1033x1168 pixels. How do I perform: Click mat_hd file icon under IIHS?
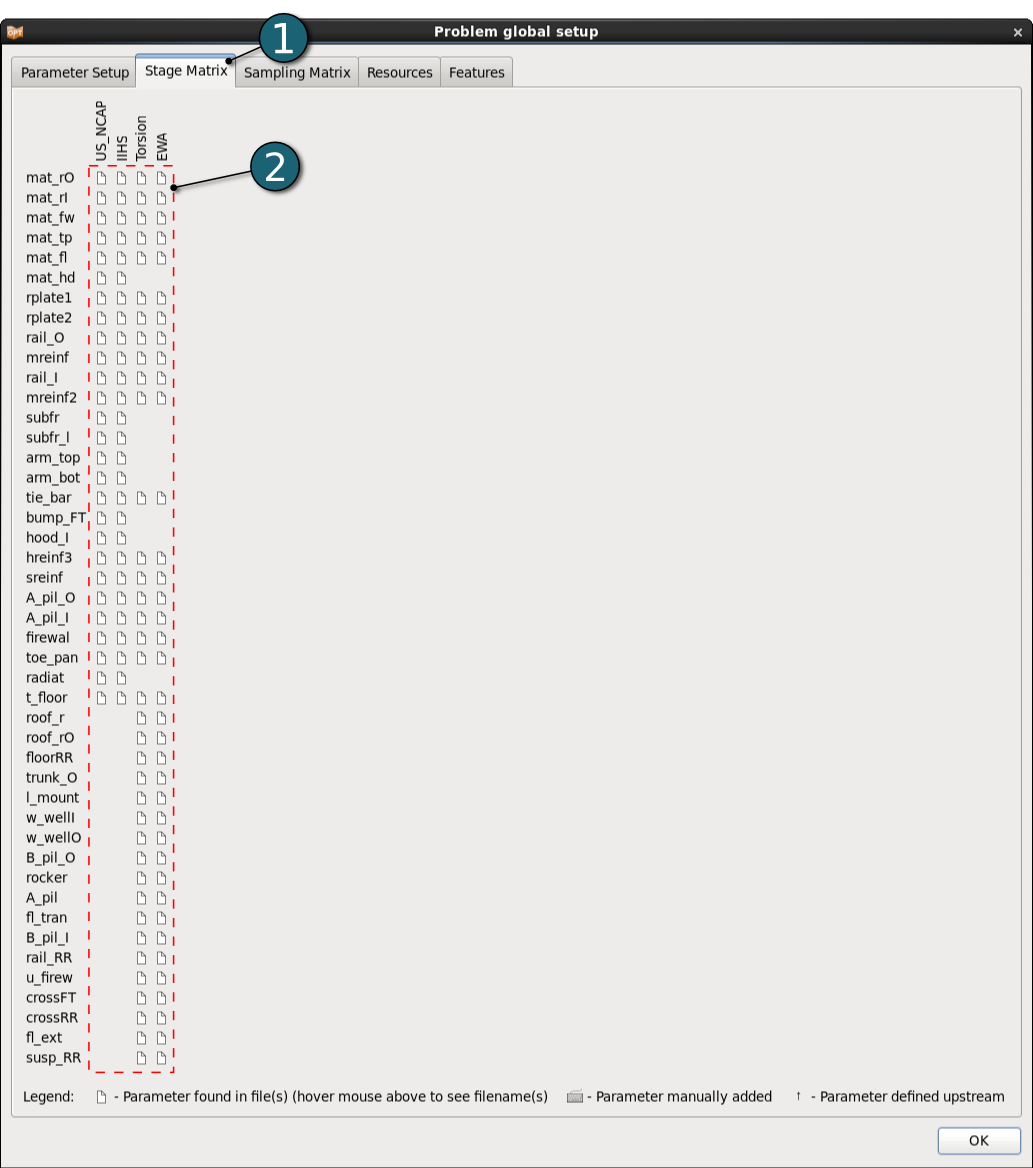[x=121, y=278]
